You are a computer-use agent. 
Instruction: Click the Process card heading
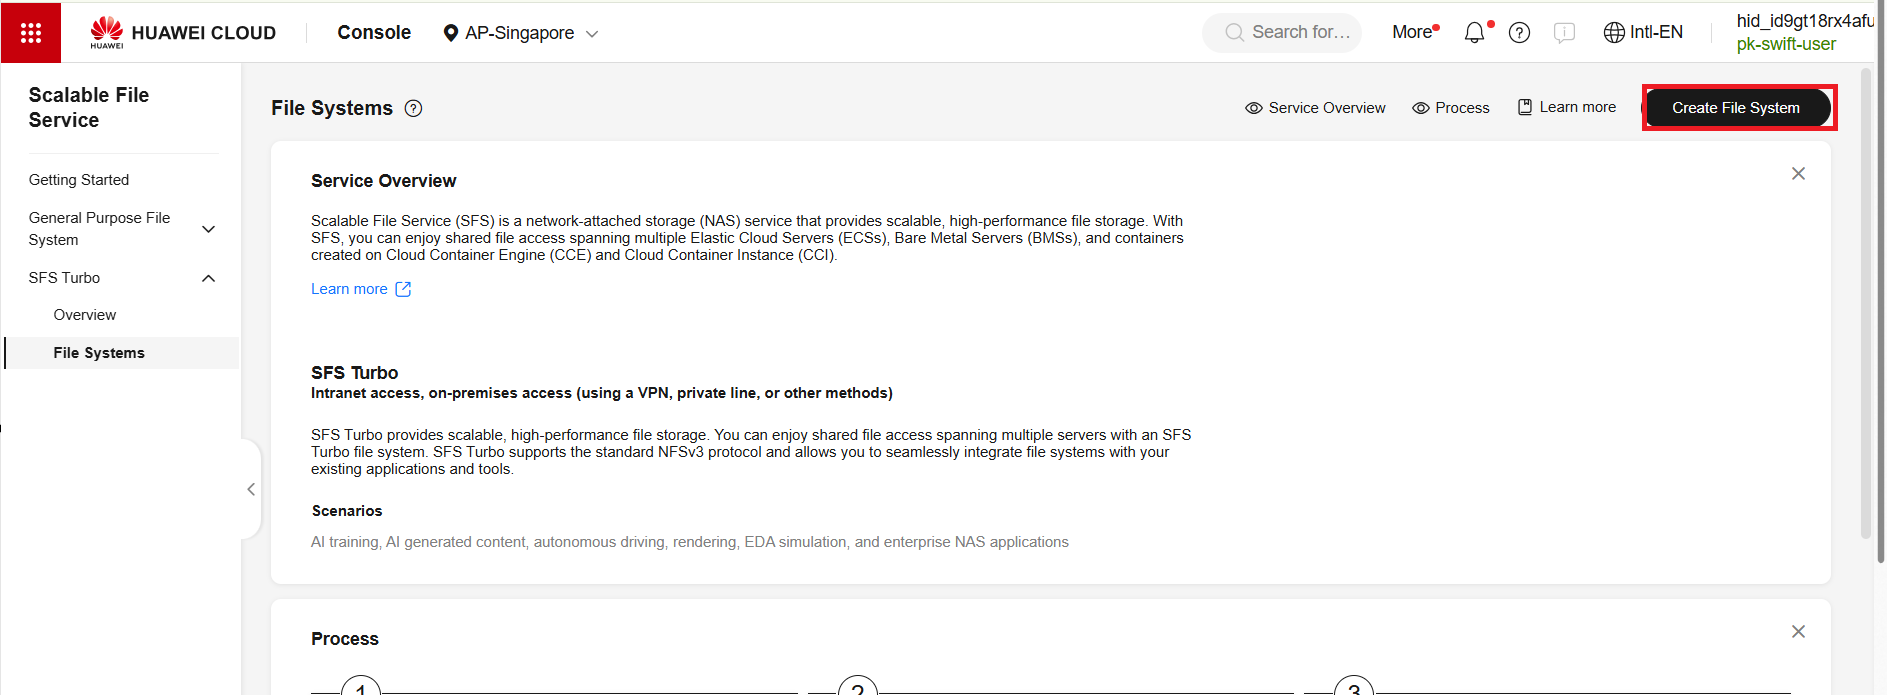pos(345,639)
